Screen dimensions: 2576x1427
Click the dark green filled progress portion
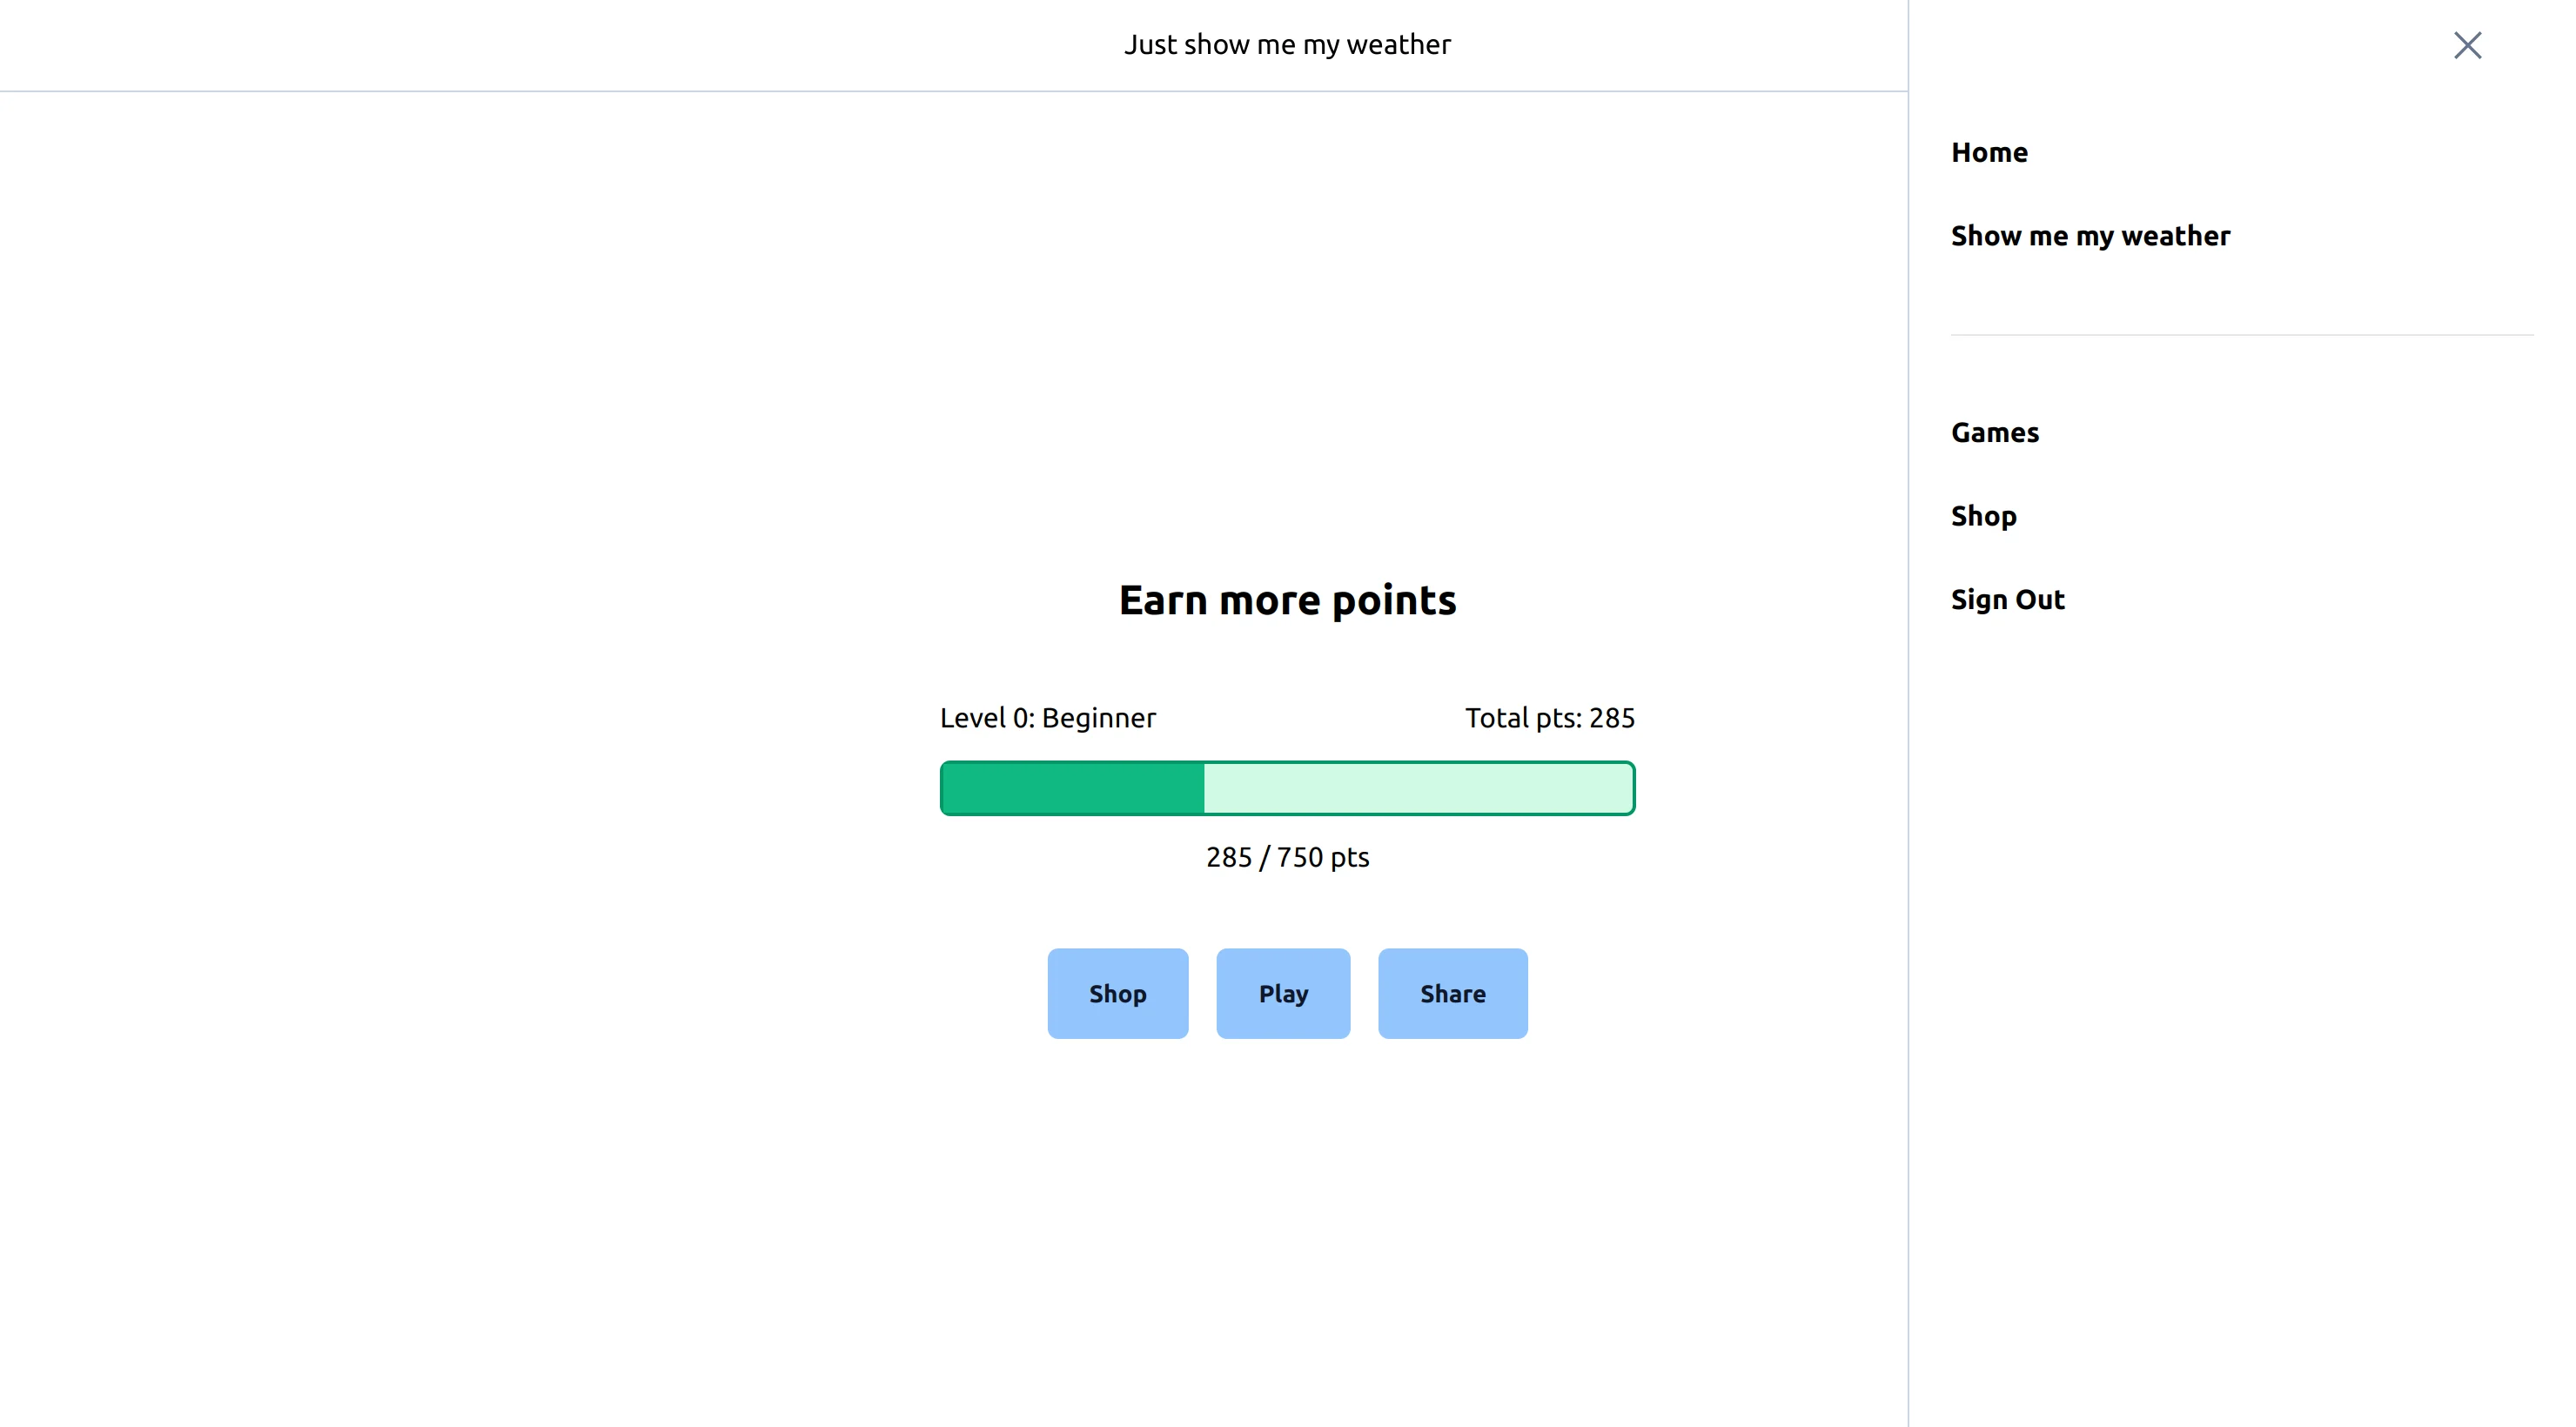(1072, 788)
